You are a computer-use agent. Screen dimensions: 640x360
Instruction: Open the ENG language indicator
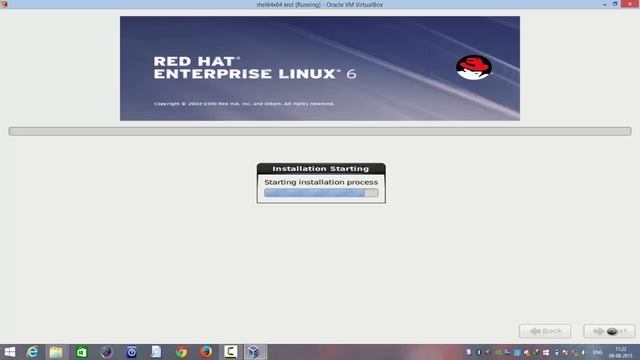pyautogui.click(x=598, y=352)
